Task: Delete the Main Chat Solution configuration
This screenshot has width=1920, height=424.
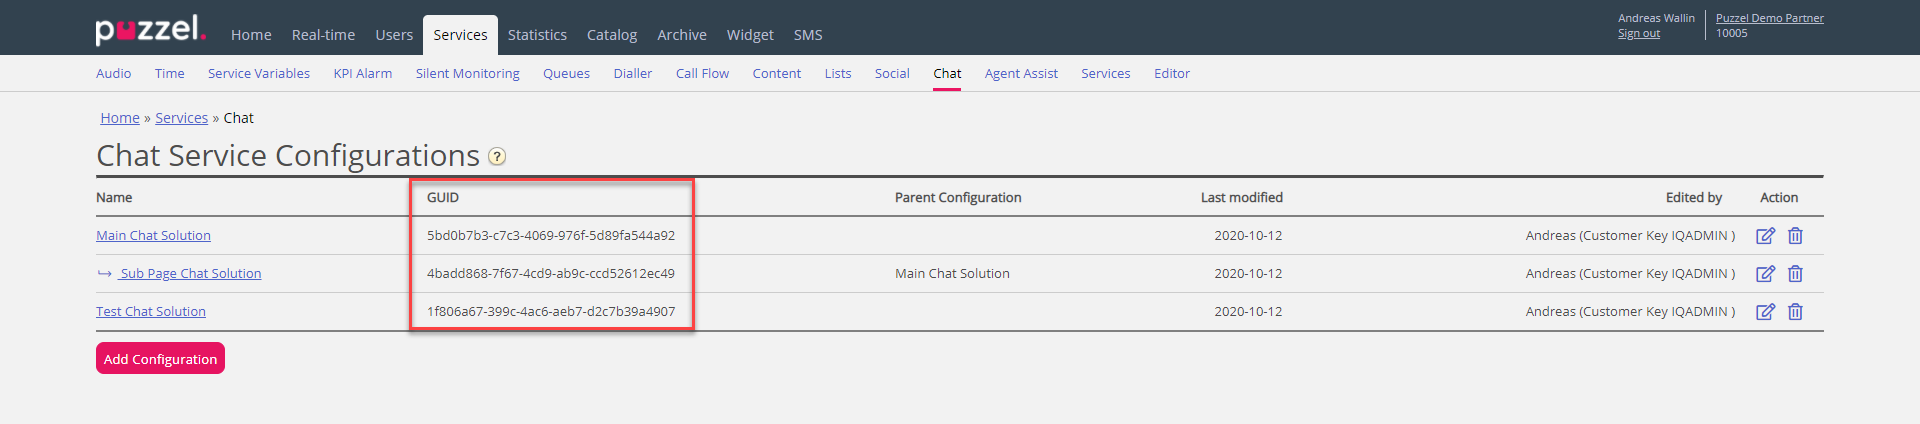Action: point(1795,236)
